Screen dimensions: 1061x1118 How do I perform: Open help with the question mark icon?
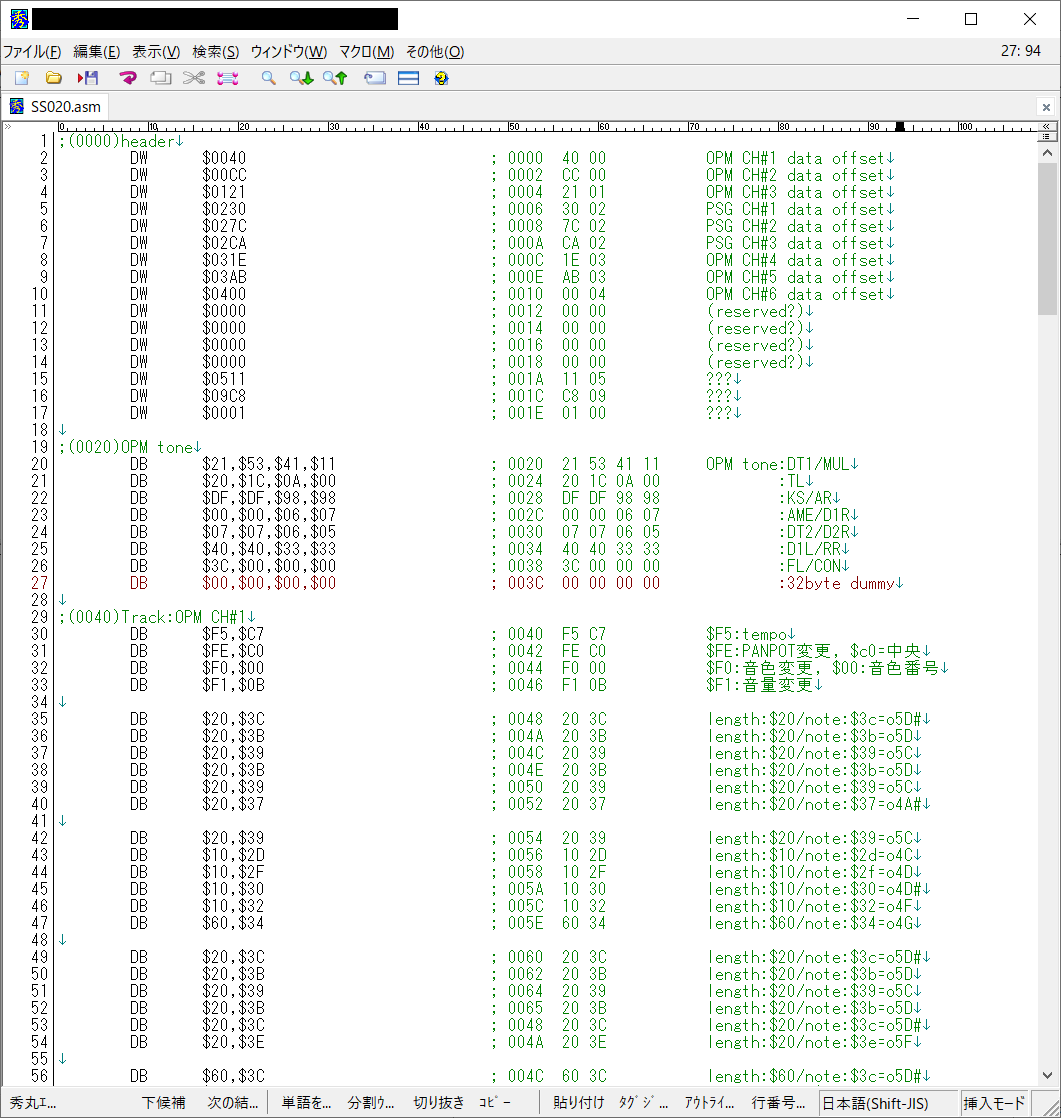[441, 78]
